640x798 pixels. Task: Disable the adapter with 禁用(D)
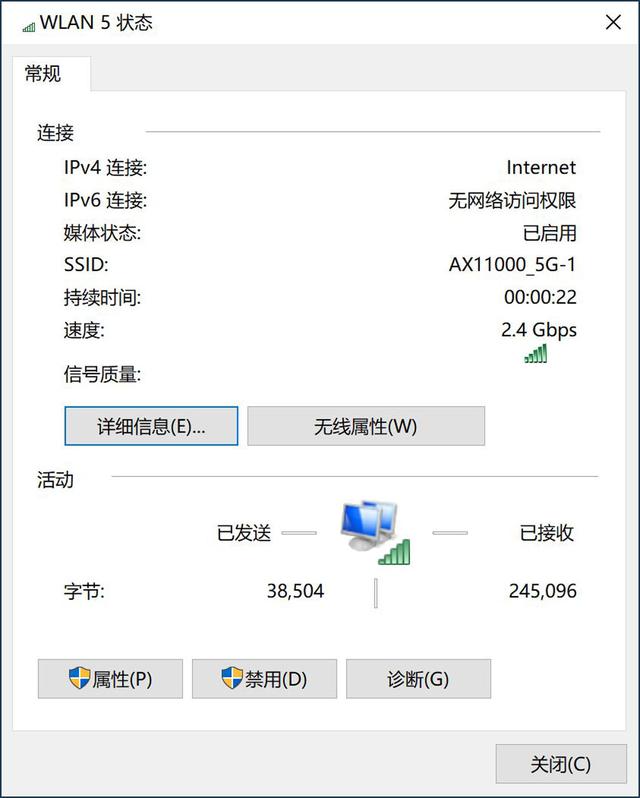(265, 679)
